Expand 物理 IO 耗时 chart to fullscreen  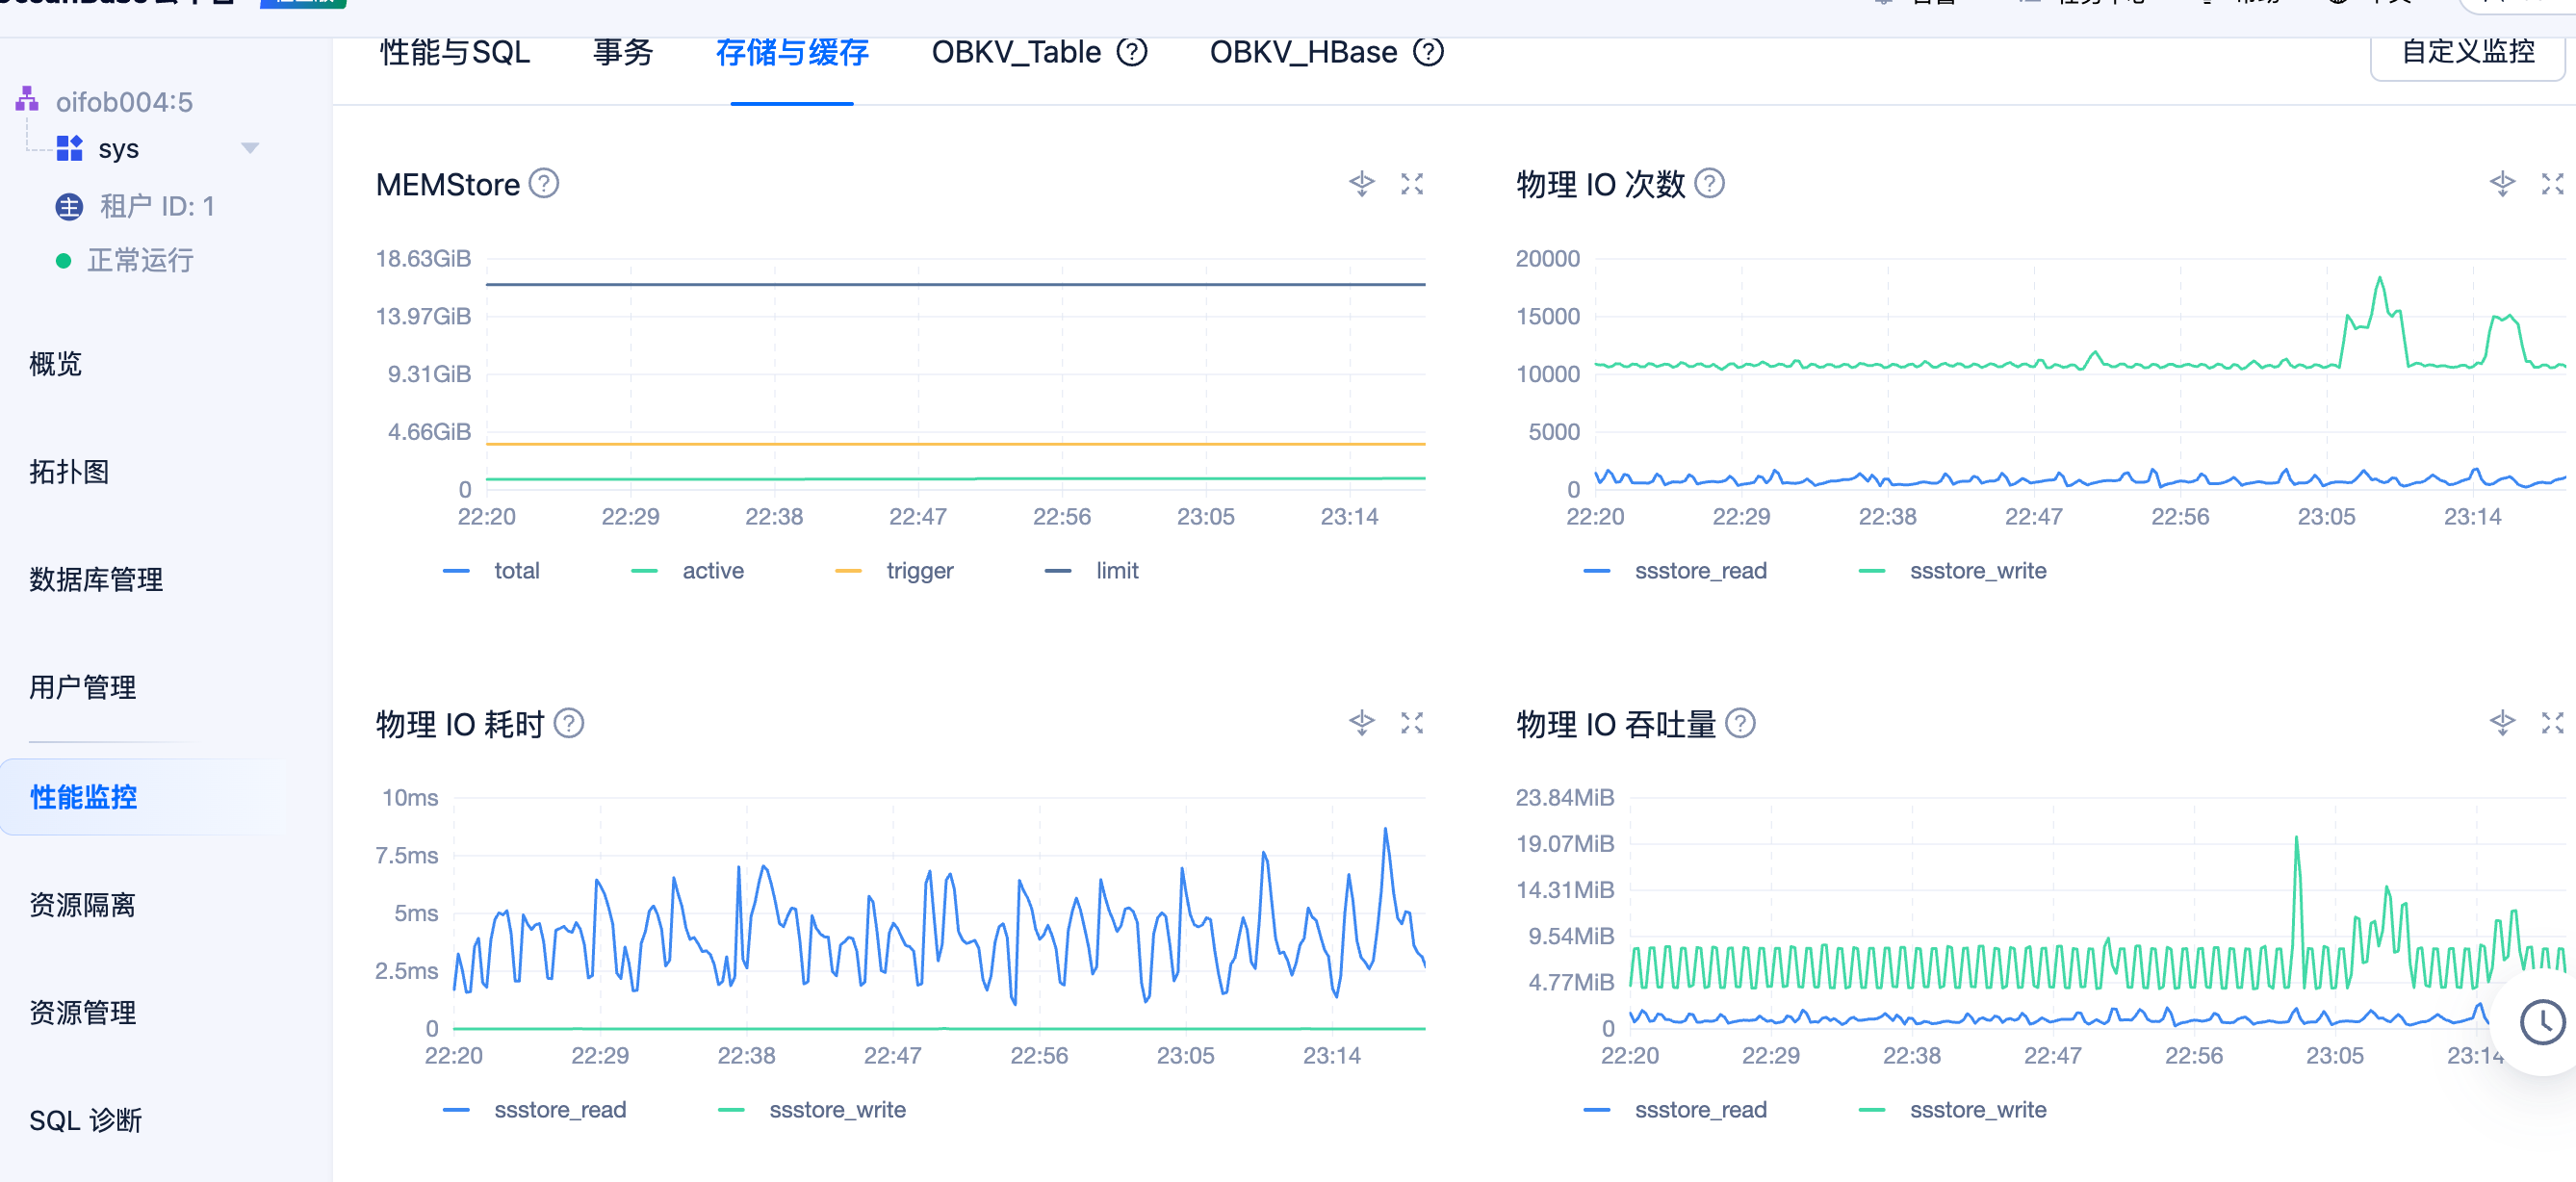(1411, 723)
